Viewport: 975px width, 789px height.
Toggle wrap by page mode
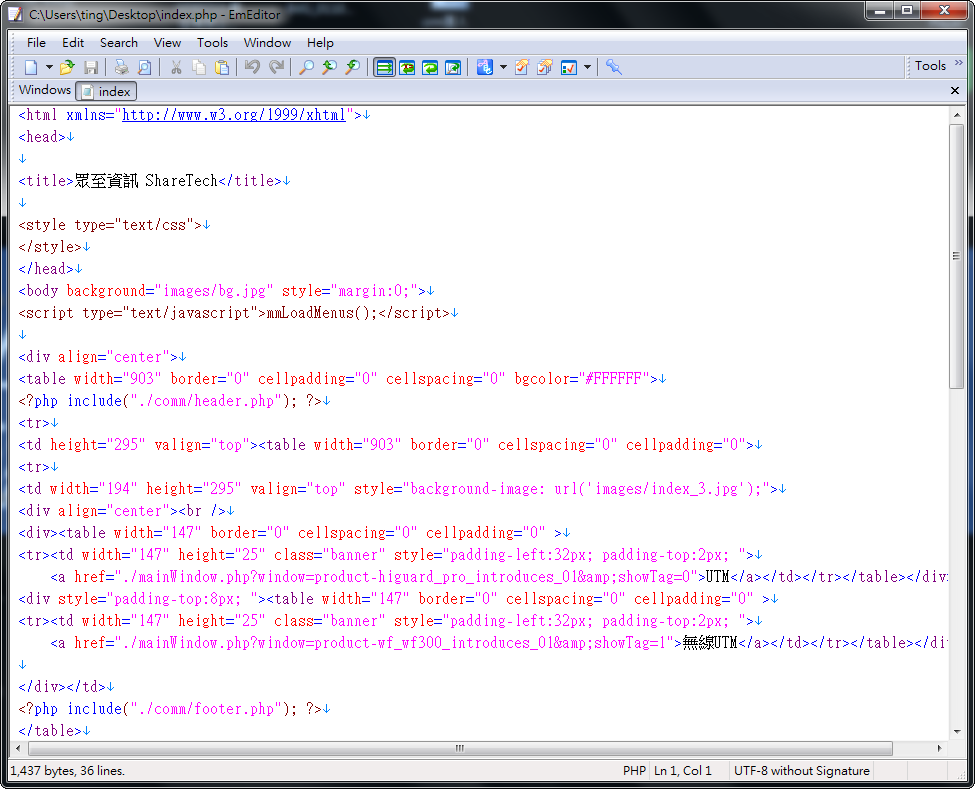tap(454, 67)
